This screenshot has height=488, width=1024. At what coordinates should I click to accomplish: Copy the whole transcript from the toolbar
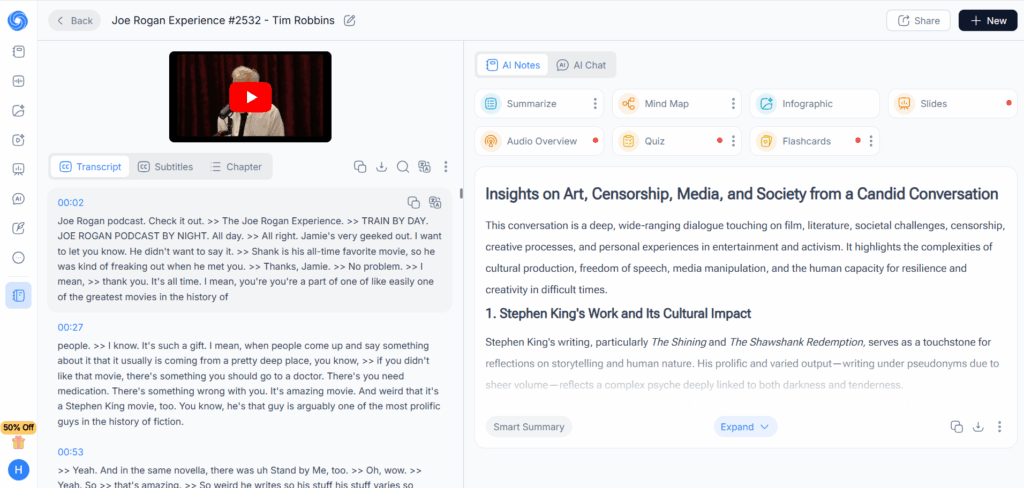coord(360,167)
